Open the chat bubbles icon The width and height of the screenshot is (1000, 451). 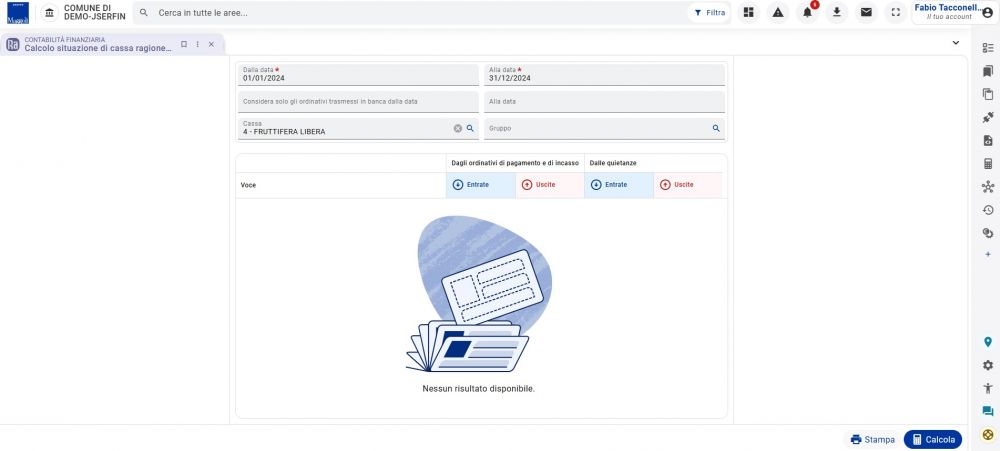[988, 411]
